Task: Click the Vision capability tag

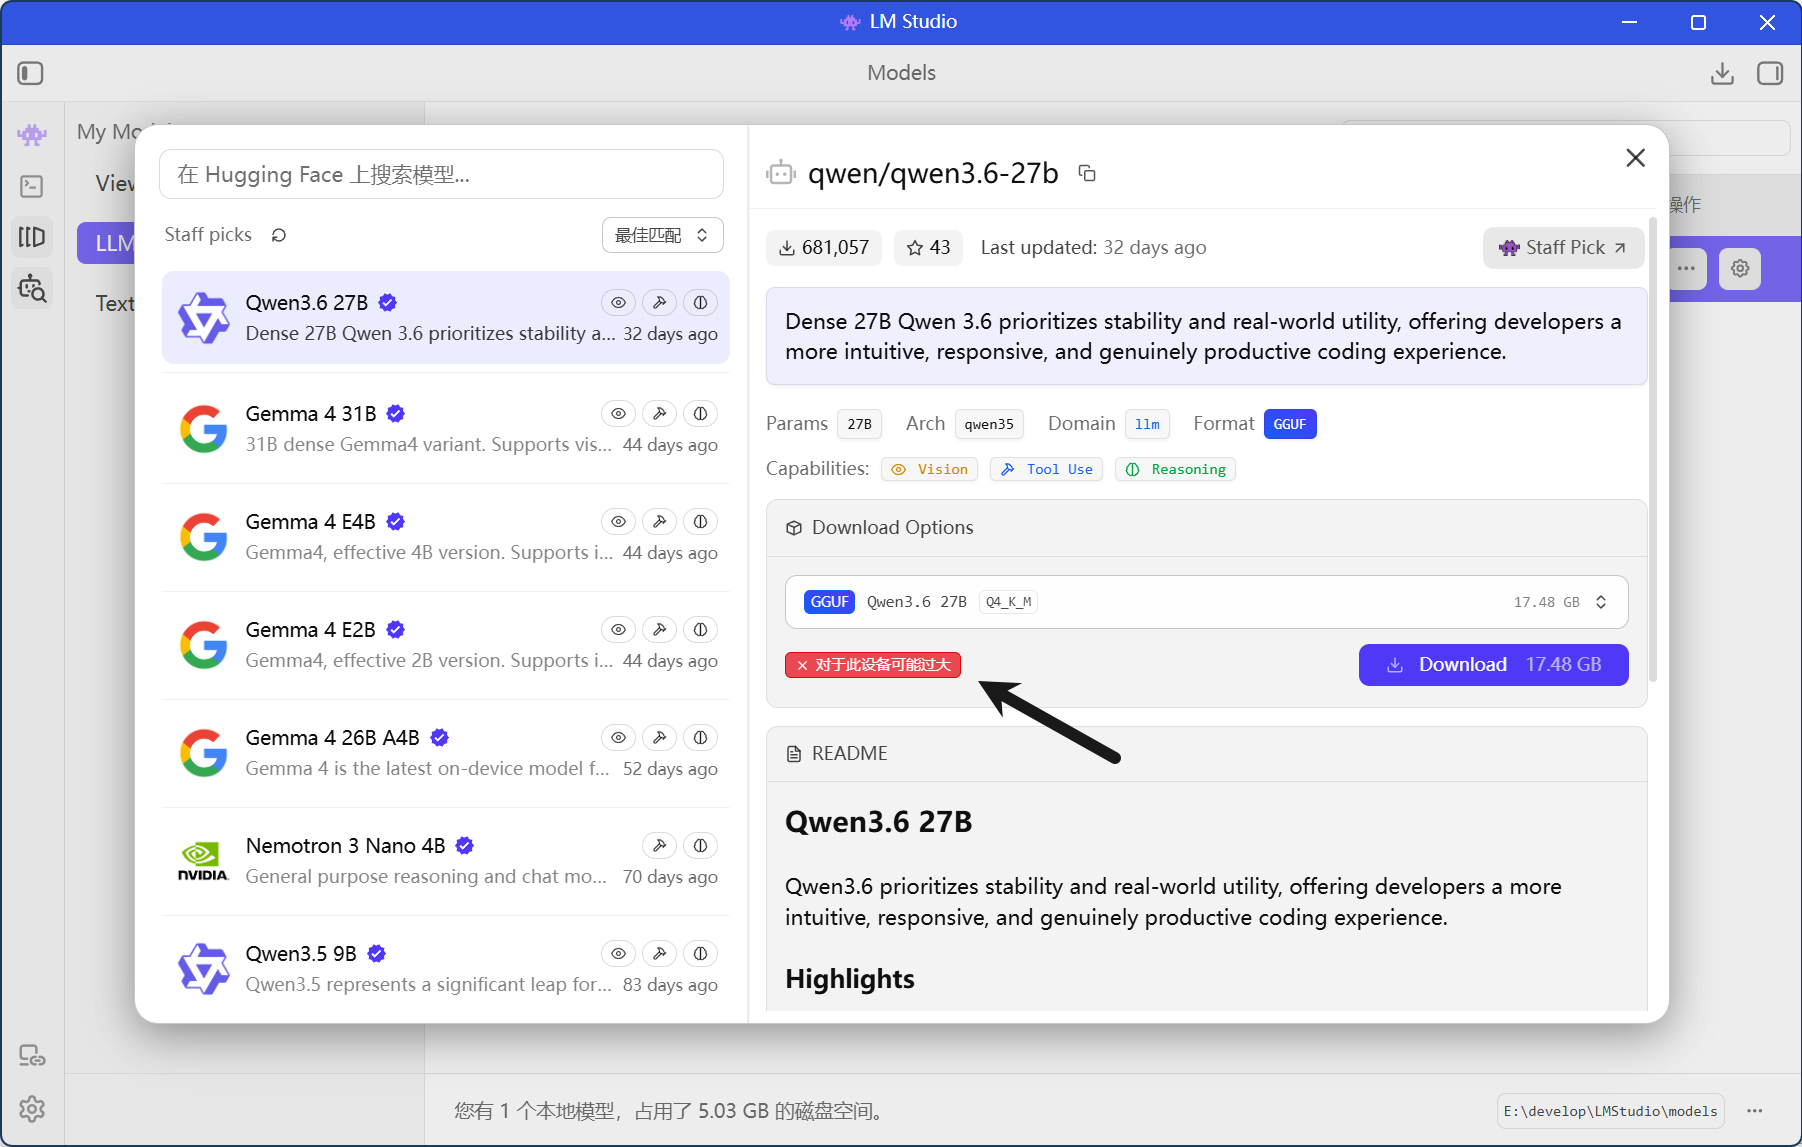Action: coord(930,469)
